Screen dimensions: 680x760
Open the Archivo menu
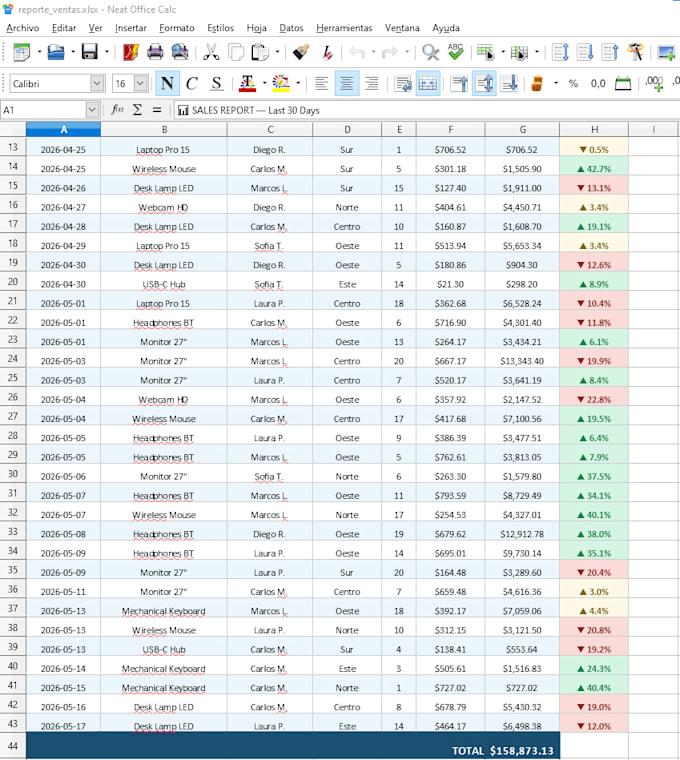pyautogui.click(x=23, y=28)
